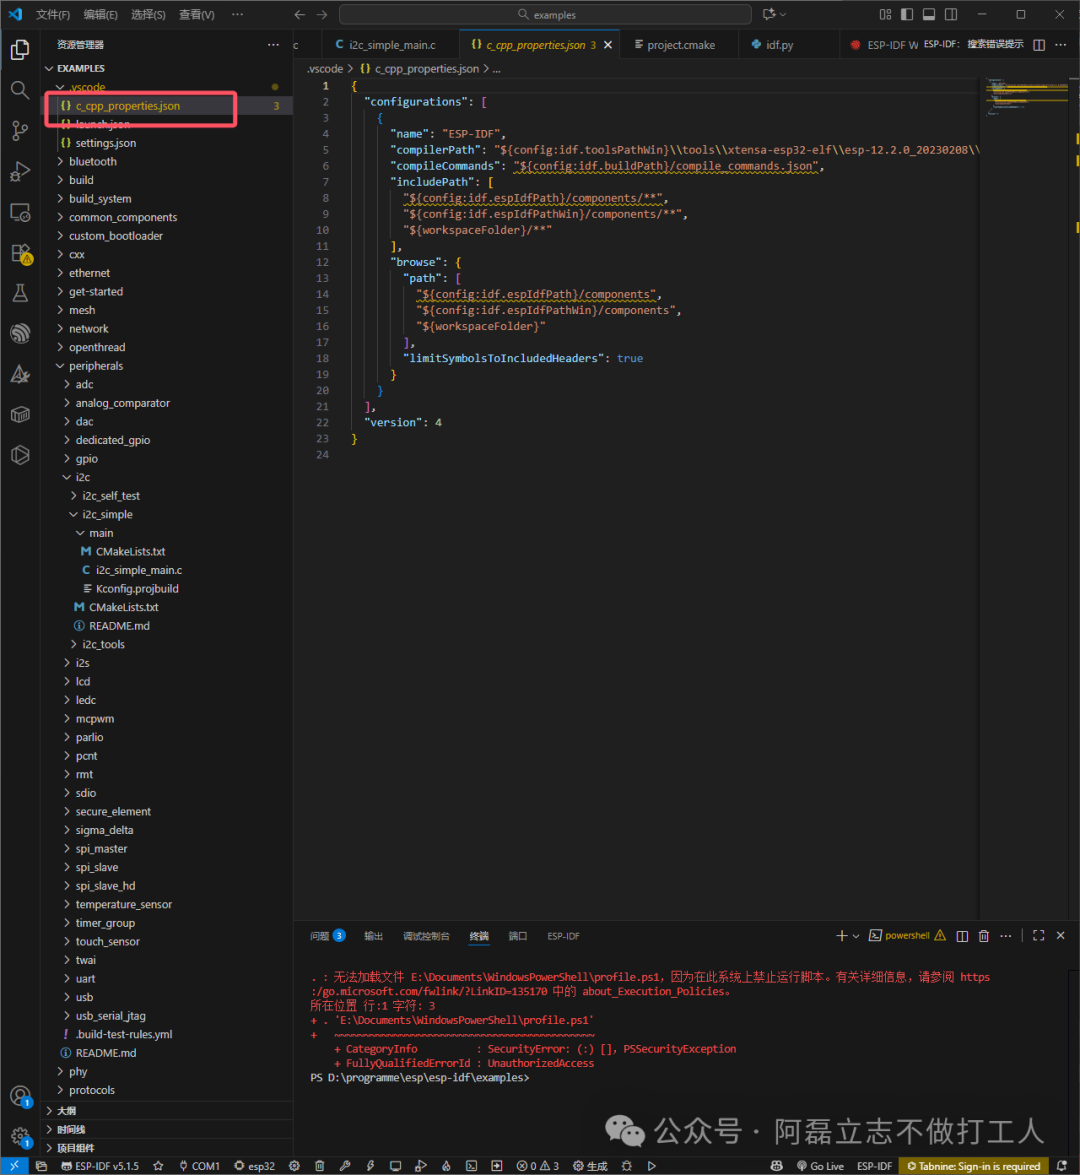Open ESP-IDF terminal icon in status bar
The height and width of the screenshot is (1175, 1080).
(x=471, y=1166)
